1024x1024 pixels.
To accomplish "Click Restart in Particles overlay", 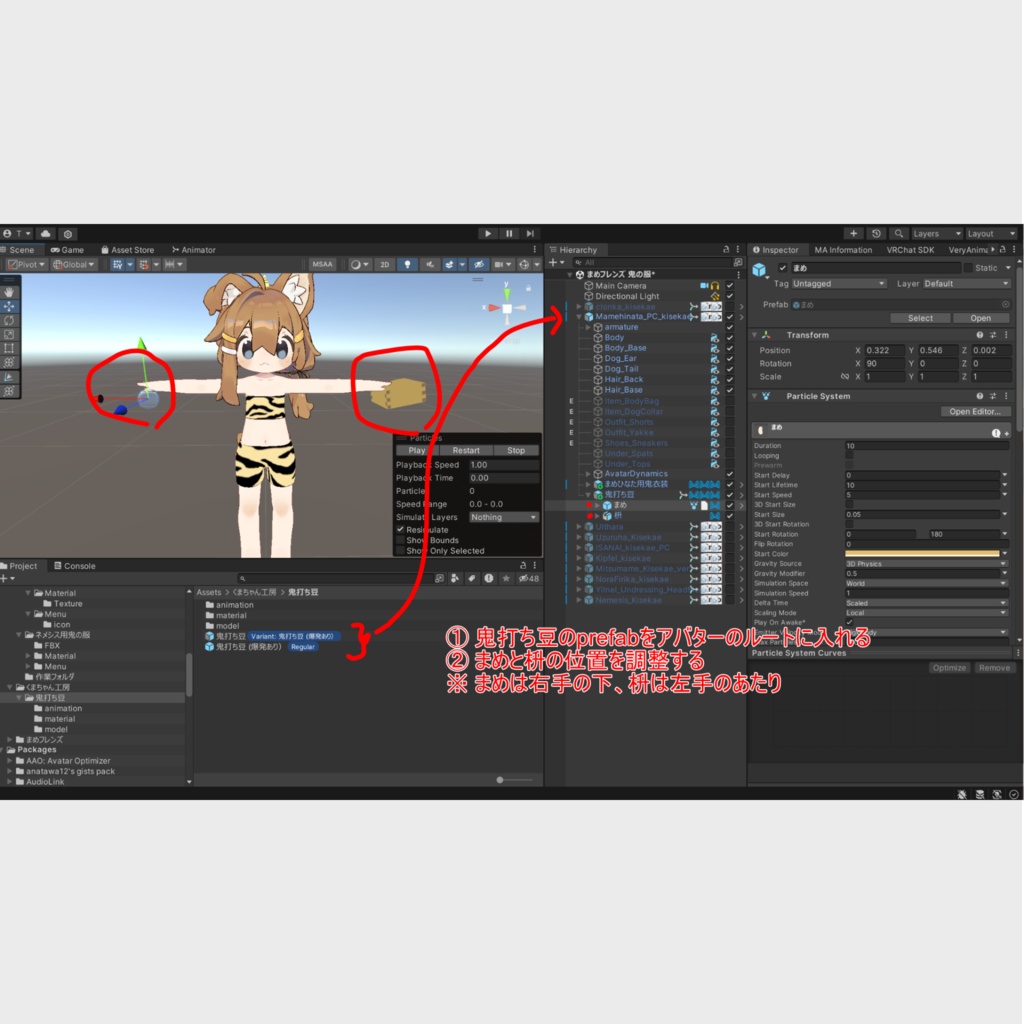I will [x=466, y=451].
